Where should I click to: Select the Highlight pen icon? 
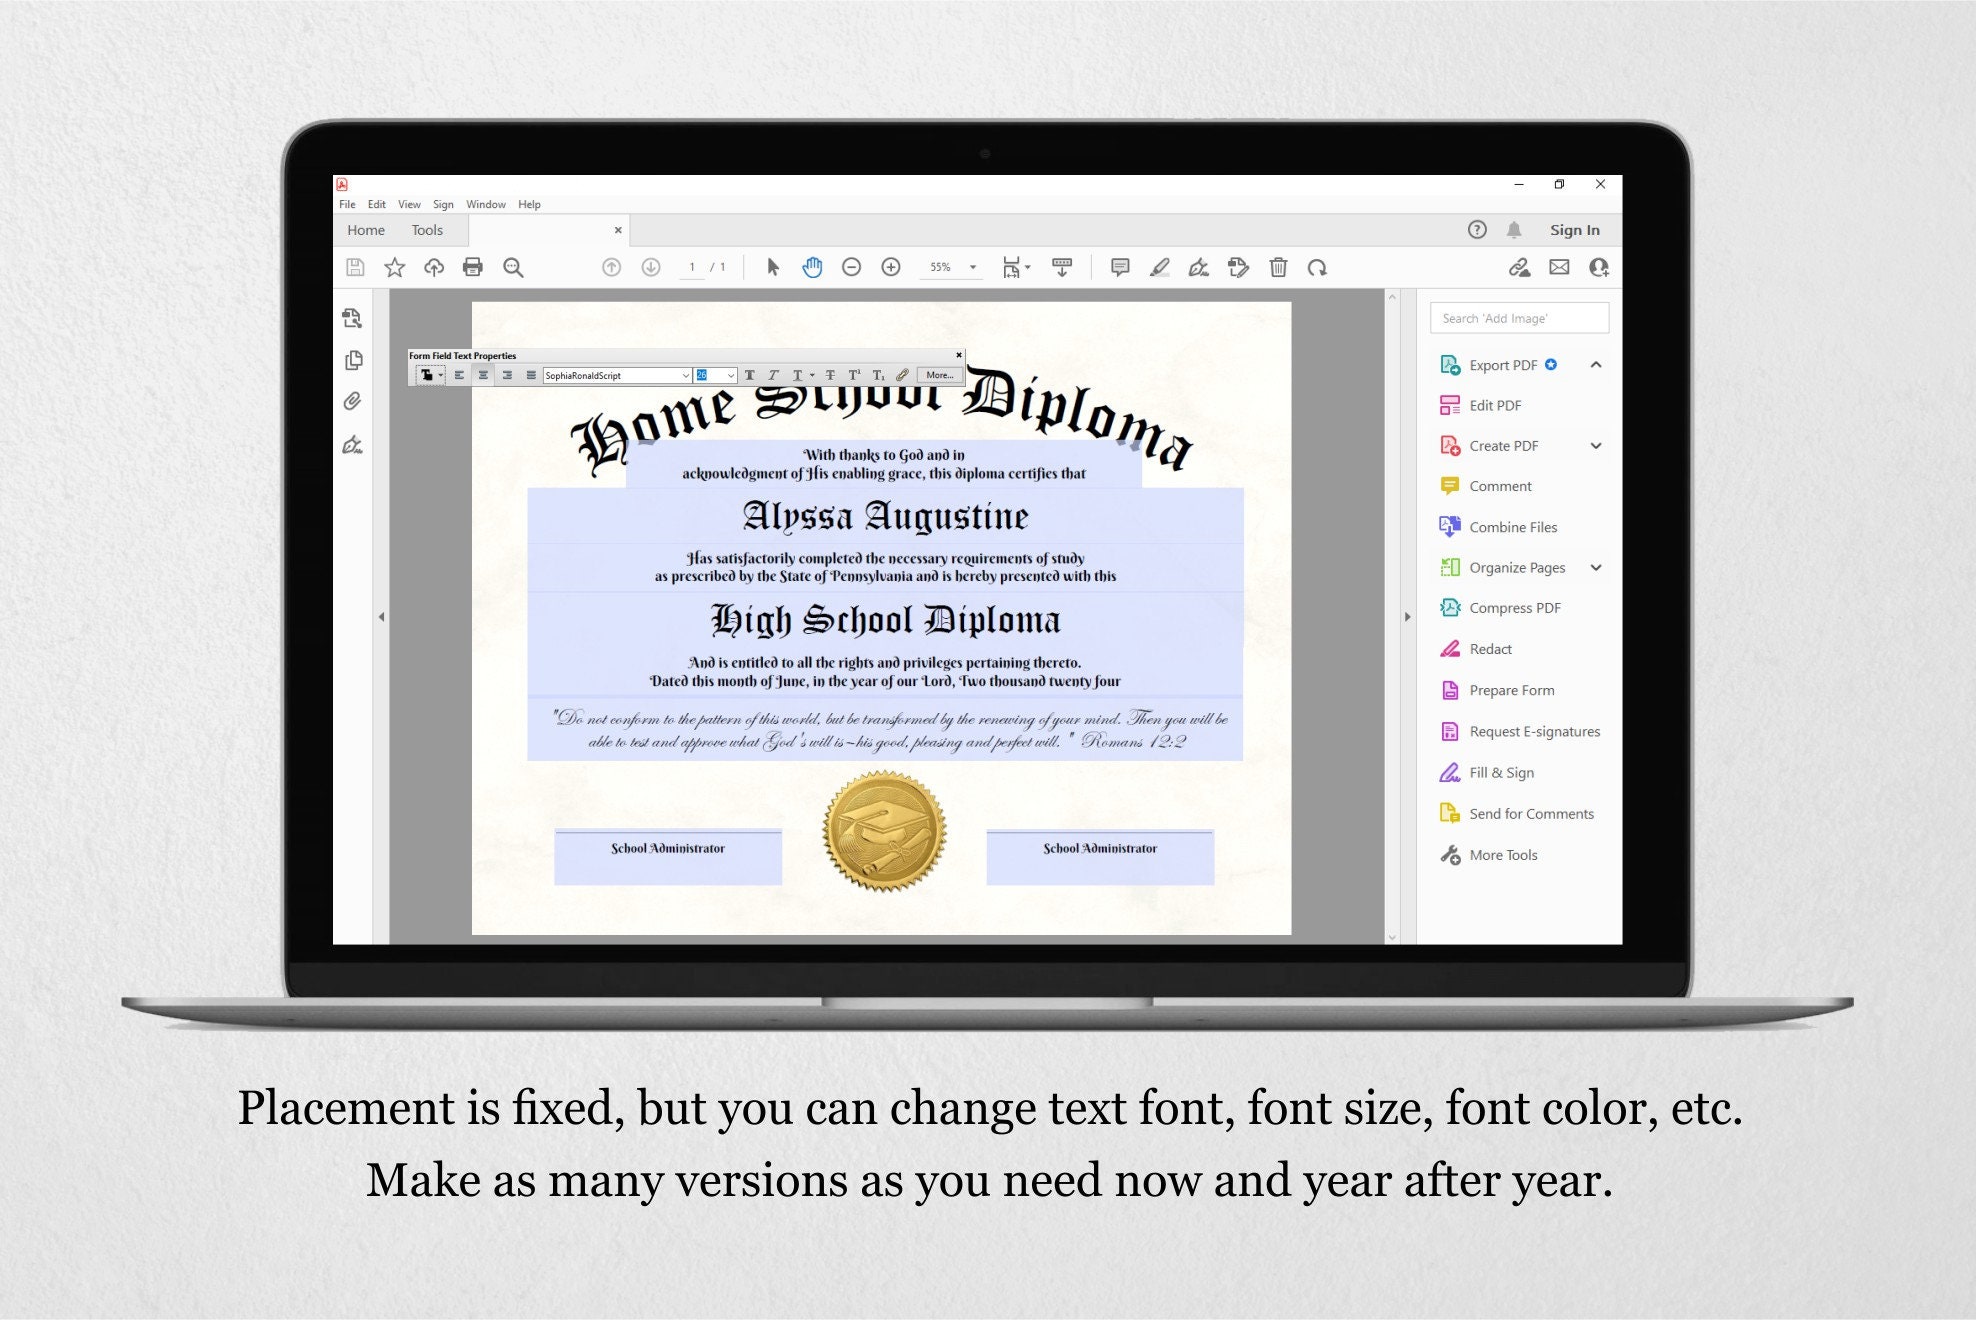(1161, 267)
